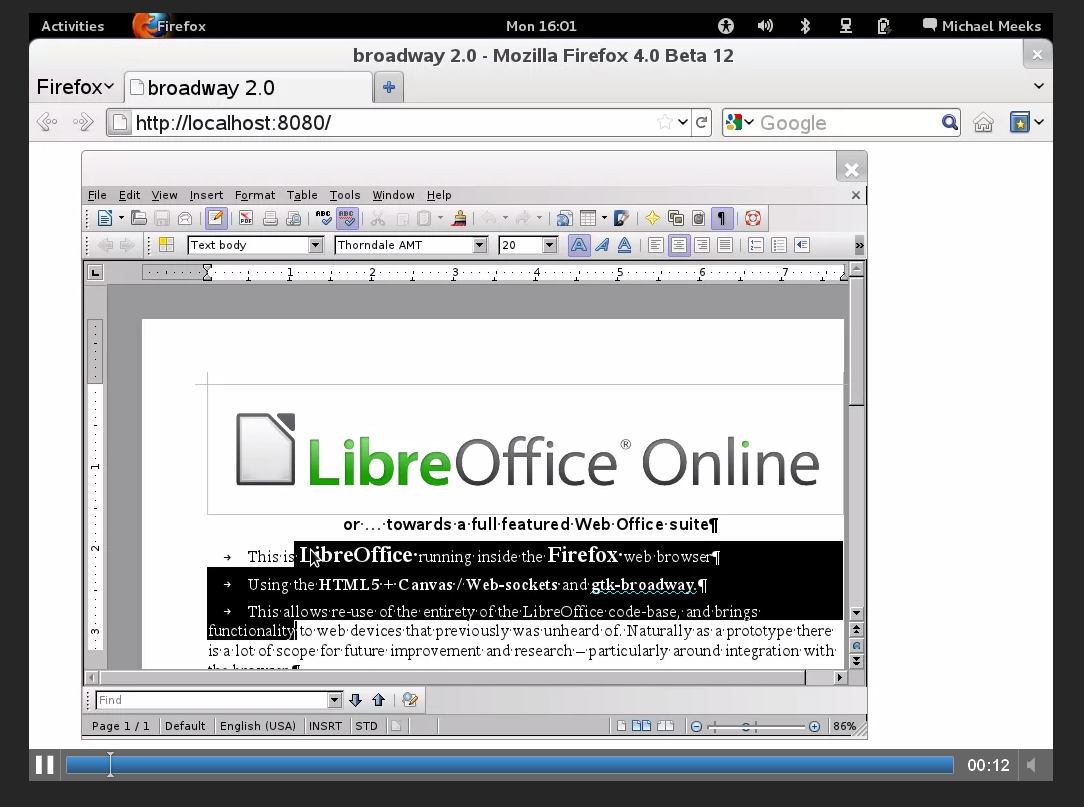The height and width of the screenshot is (807, 1084).
Task: Open the Edit menu
Action: click(129, 195)
